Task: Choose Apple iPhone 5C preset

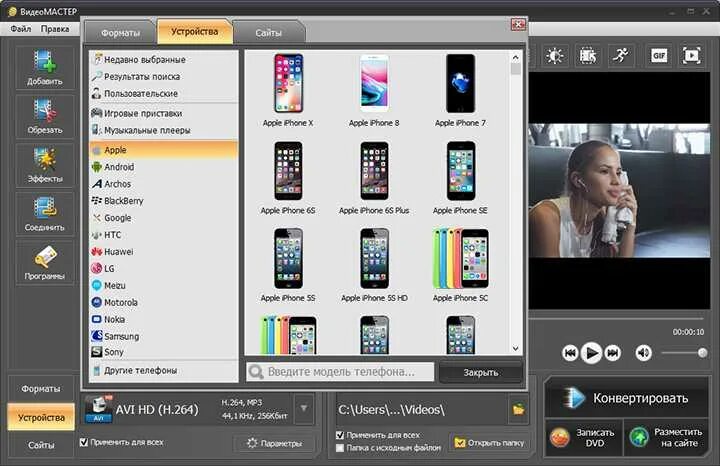Action: coord(460,265)
